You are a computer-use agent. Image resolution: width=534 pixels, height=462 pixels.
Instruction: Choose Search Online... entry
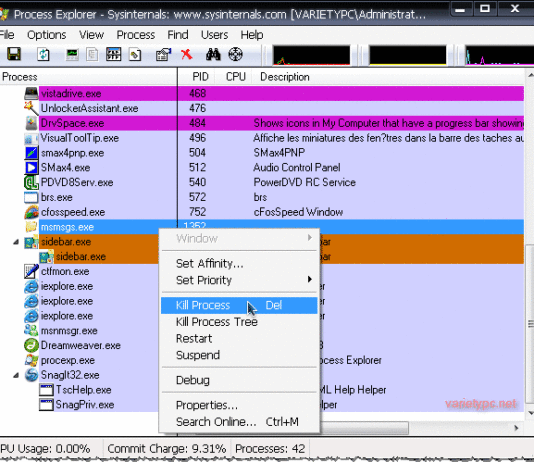tap(239, 422)
